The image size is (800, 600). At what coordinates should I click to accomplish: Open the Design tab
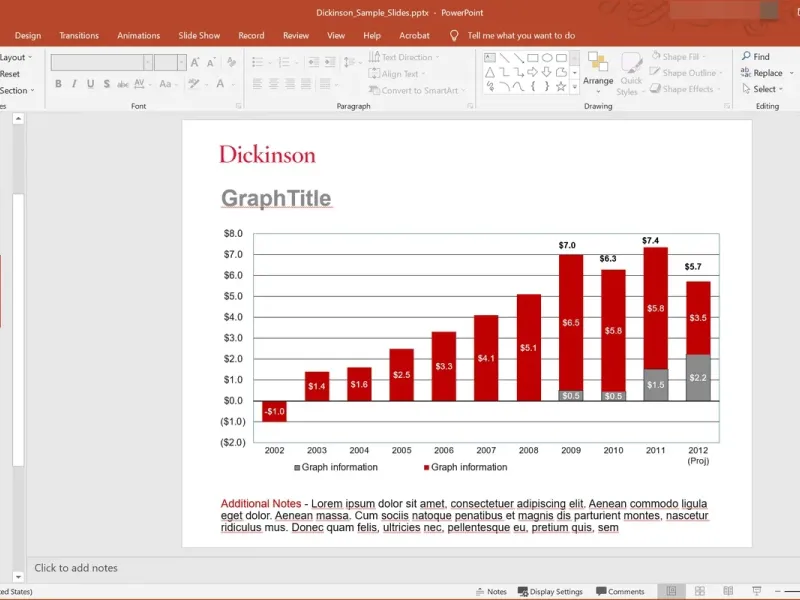click(x=28, y=36)
